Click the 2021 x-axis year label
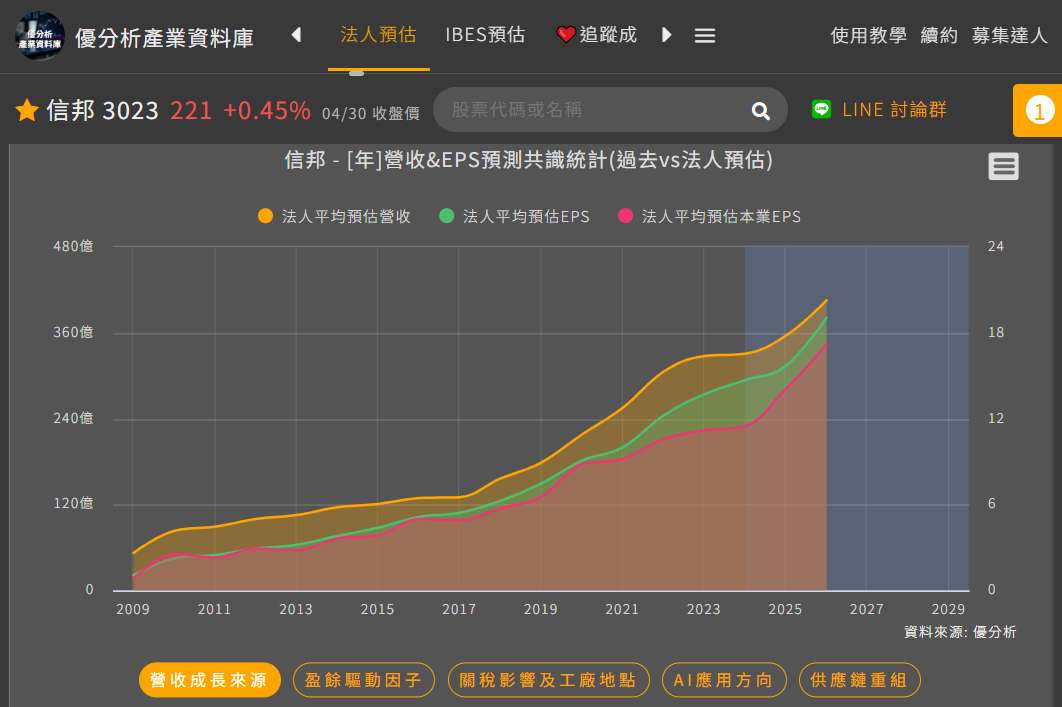This screenshot has height=707, width=1062. click(622, 609)
